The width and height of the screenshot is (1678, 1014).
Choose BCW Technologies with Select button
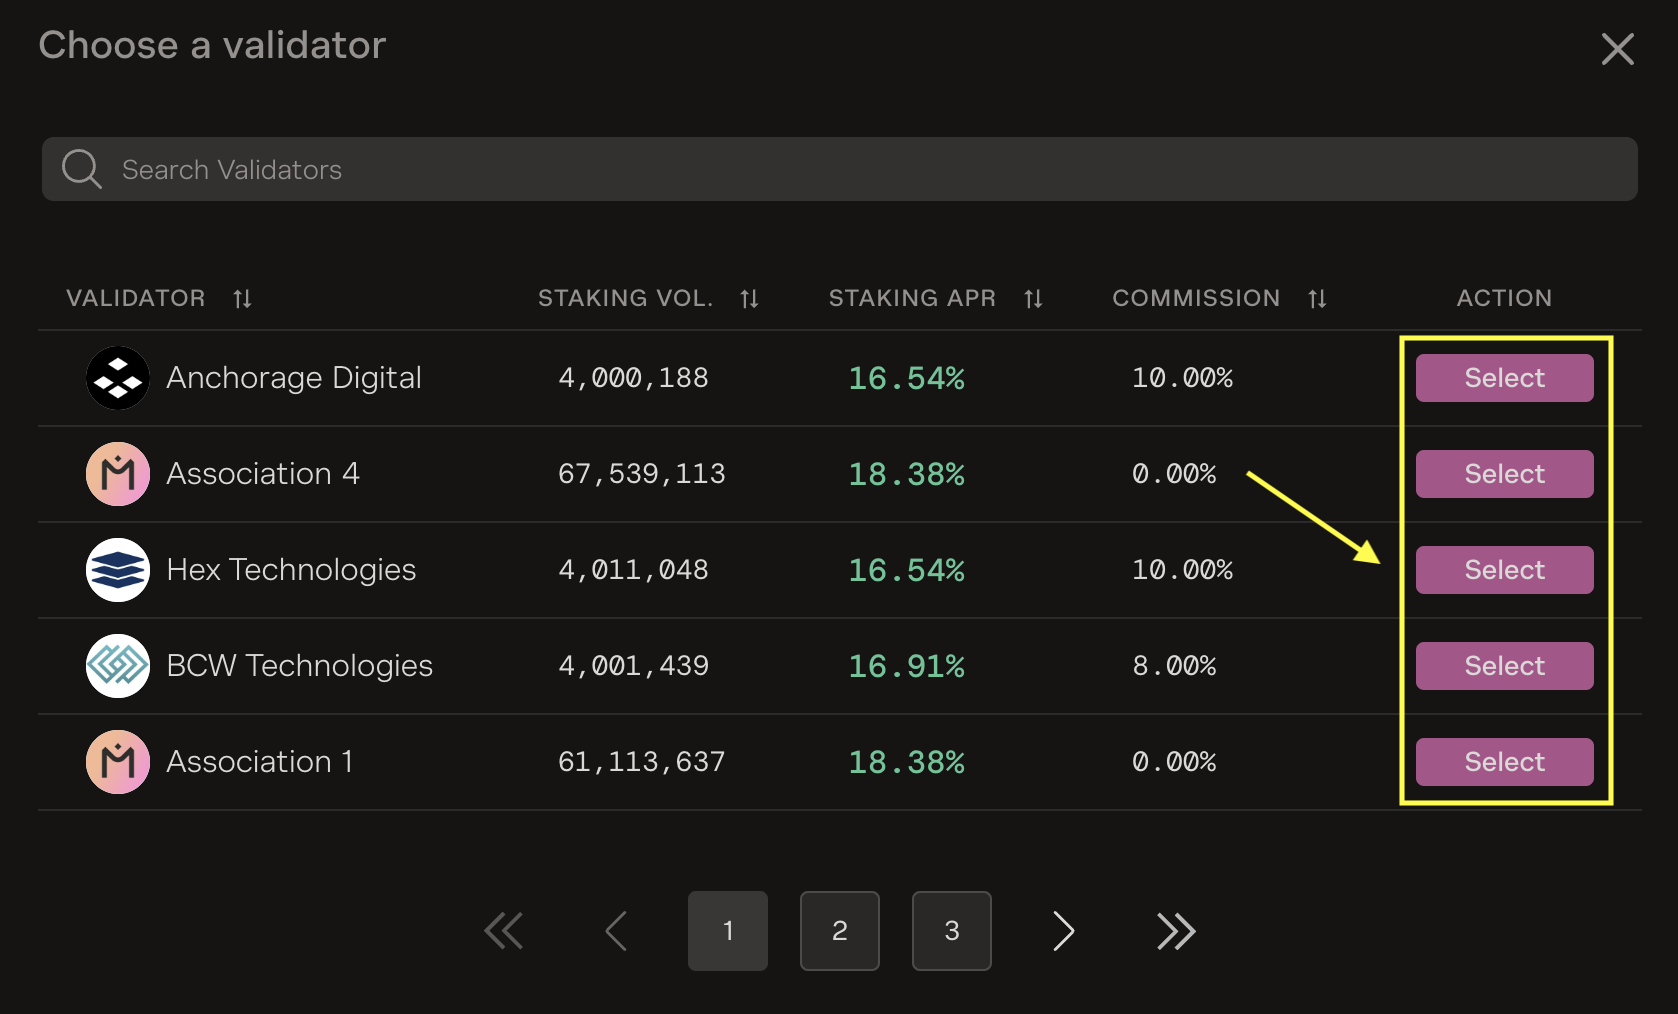click(1503, 666)
